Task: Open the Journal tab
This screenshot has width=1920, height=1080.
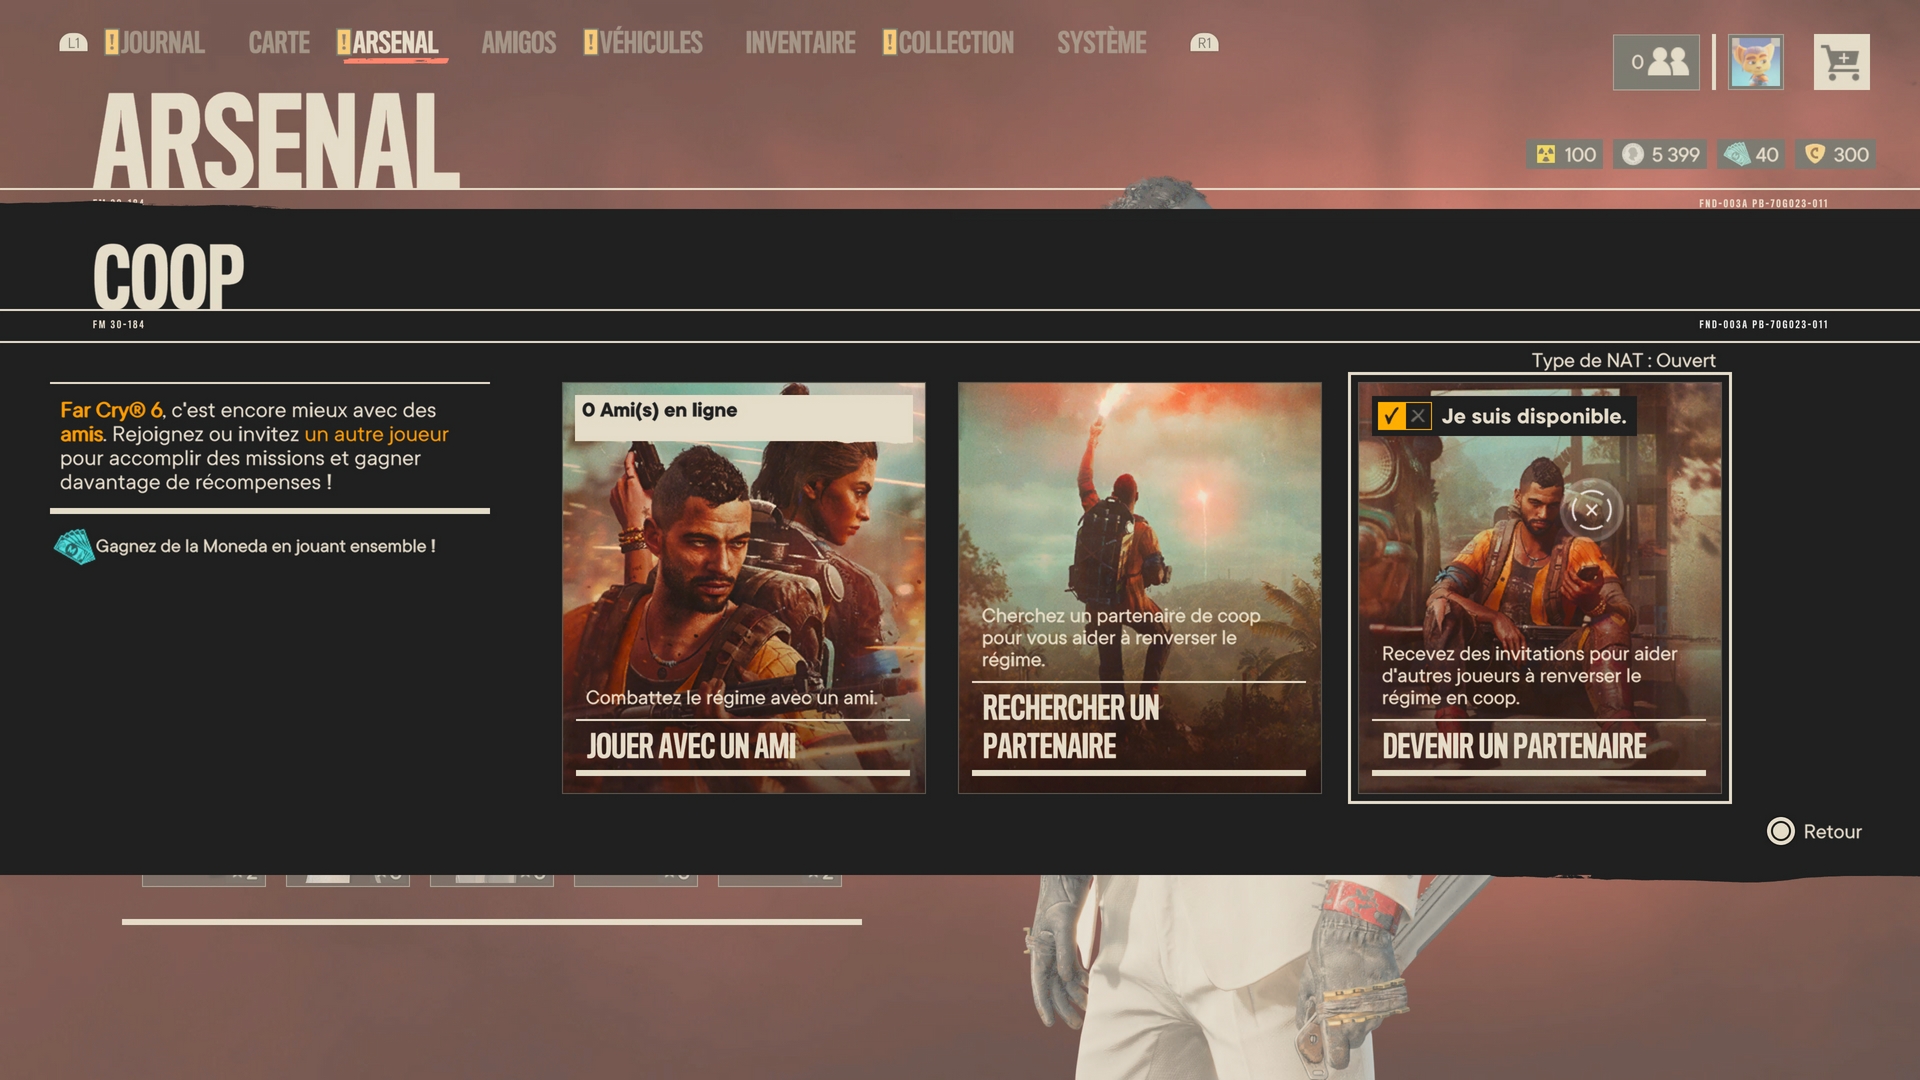Action: pos(155,43)
